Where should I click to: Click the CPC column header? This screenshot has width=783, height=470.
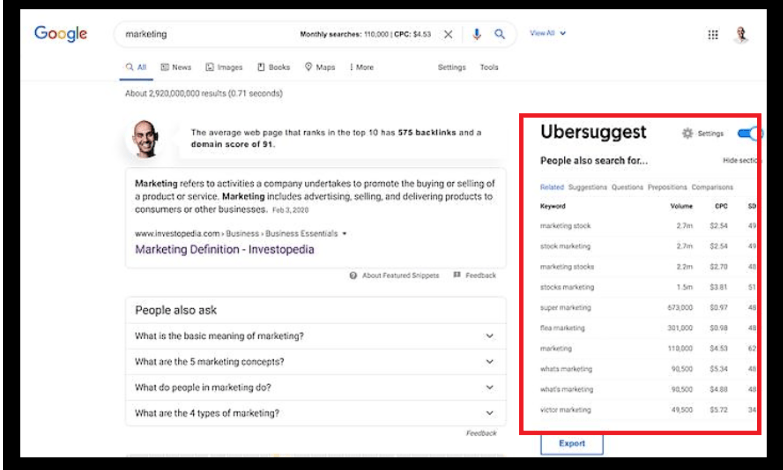coord(721,206)
